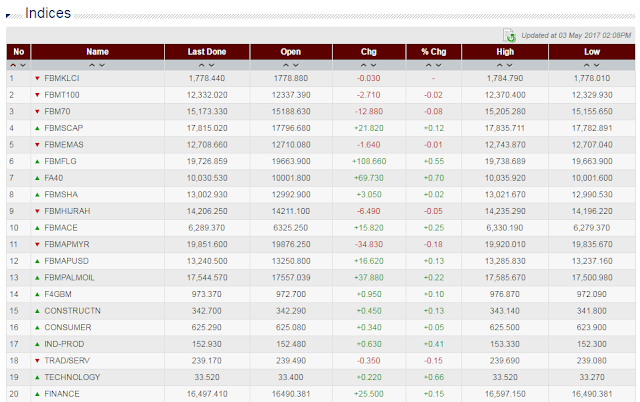Select the 33.270 Low value for TECHNOLOGY
The width and height of the screenshot is (640, 402).
click(592, 378)
